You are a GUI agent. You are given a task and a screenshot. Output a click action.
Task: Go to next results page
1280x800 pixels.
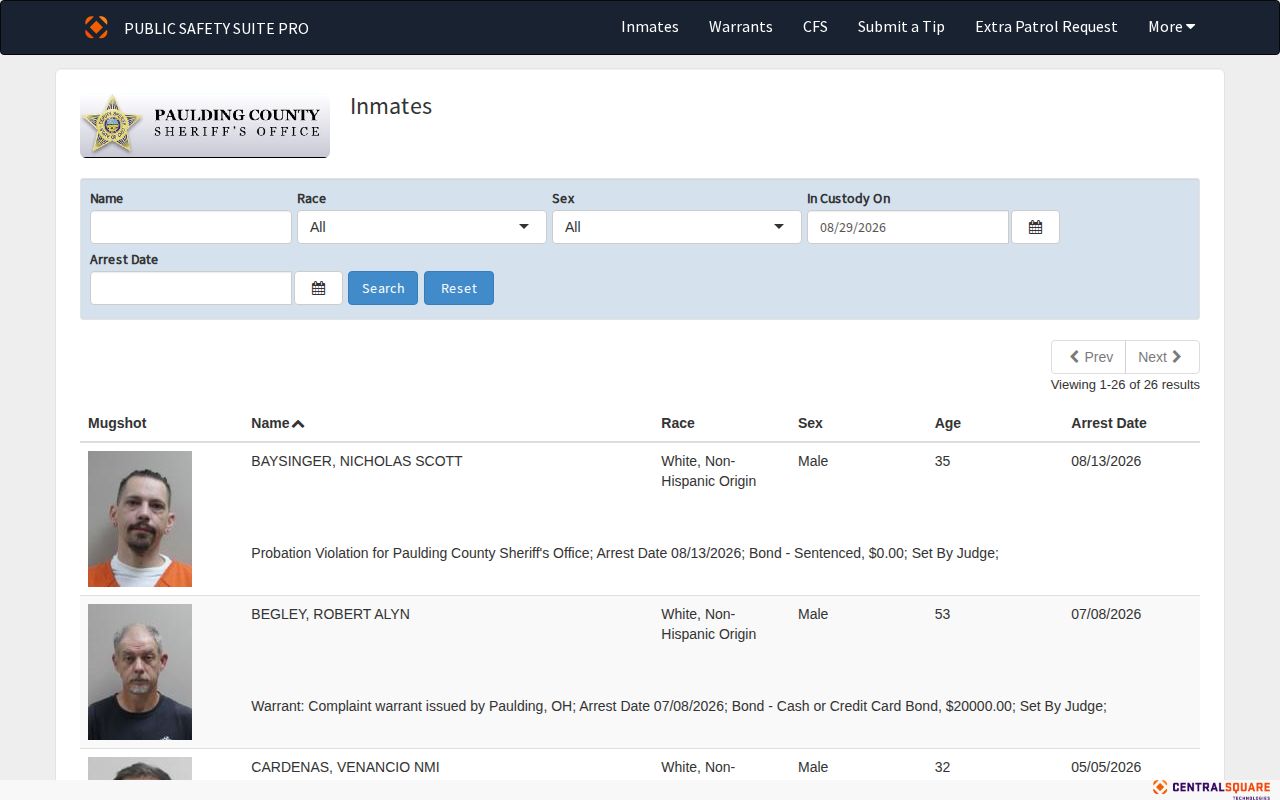(x=1162, y=357)
